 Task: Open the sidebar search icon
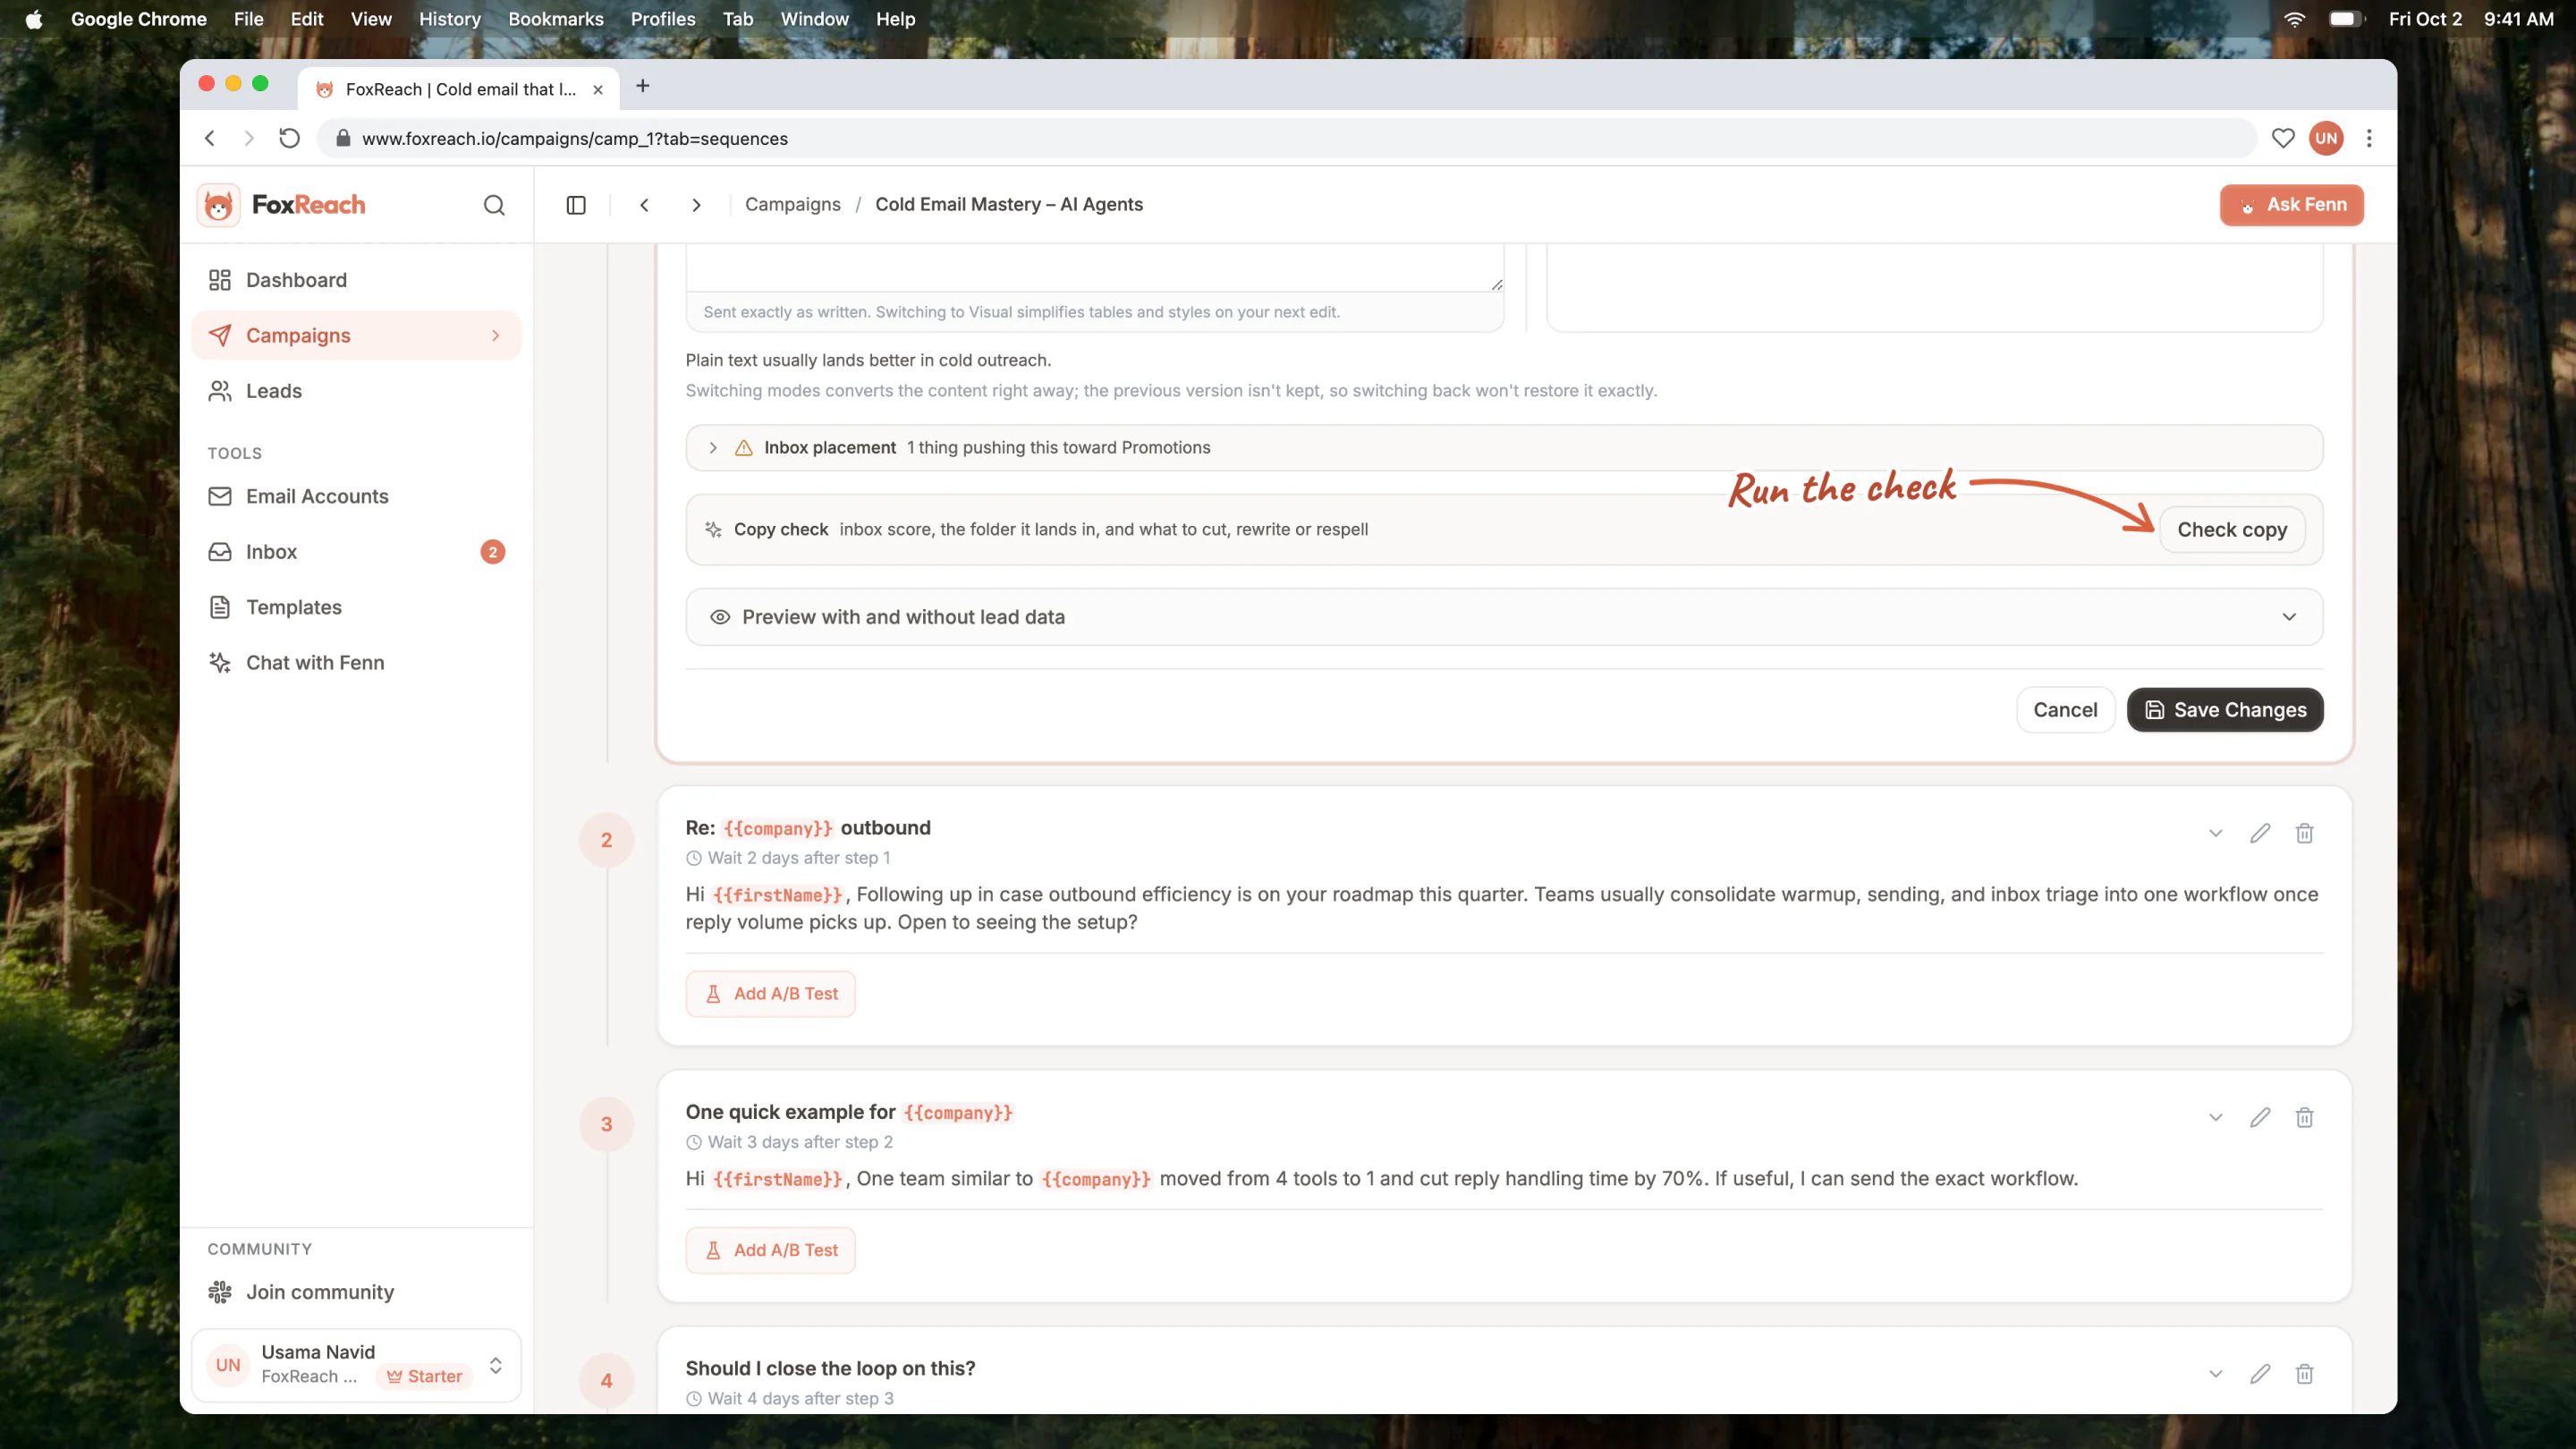pos(494,205)
